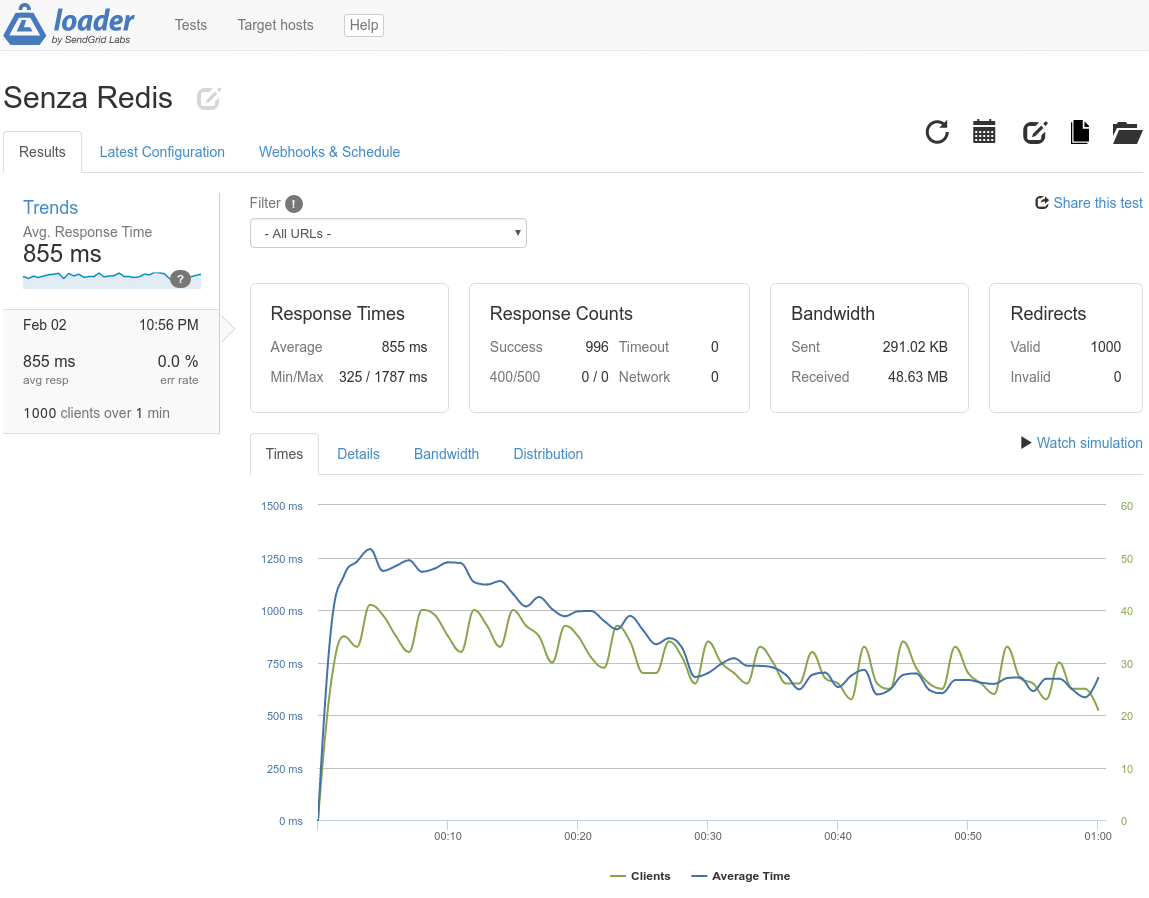Clone this test using the document icon
The image size is (1149, 898).
(x=1080, y=132)
